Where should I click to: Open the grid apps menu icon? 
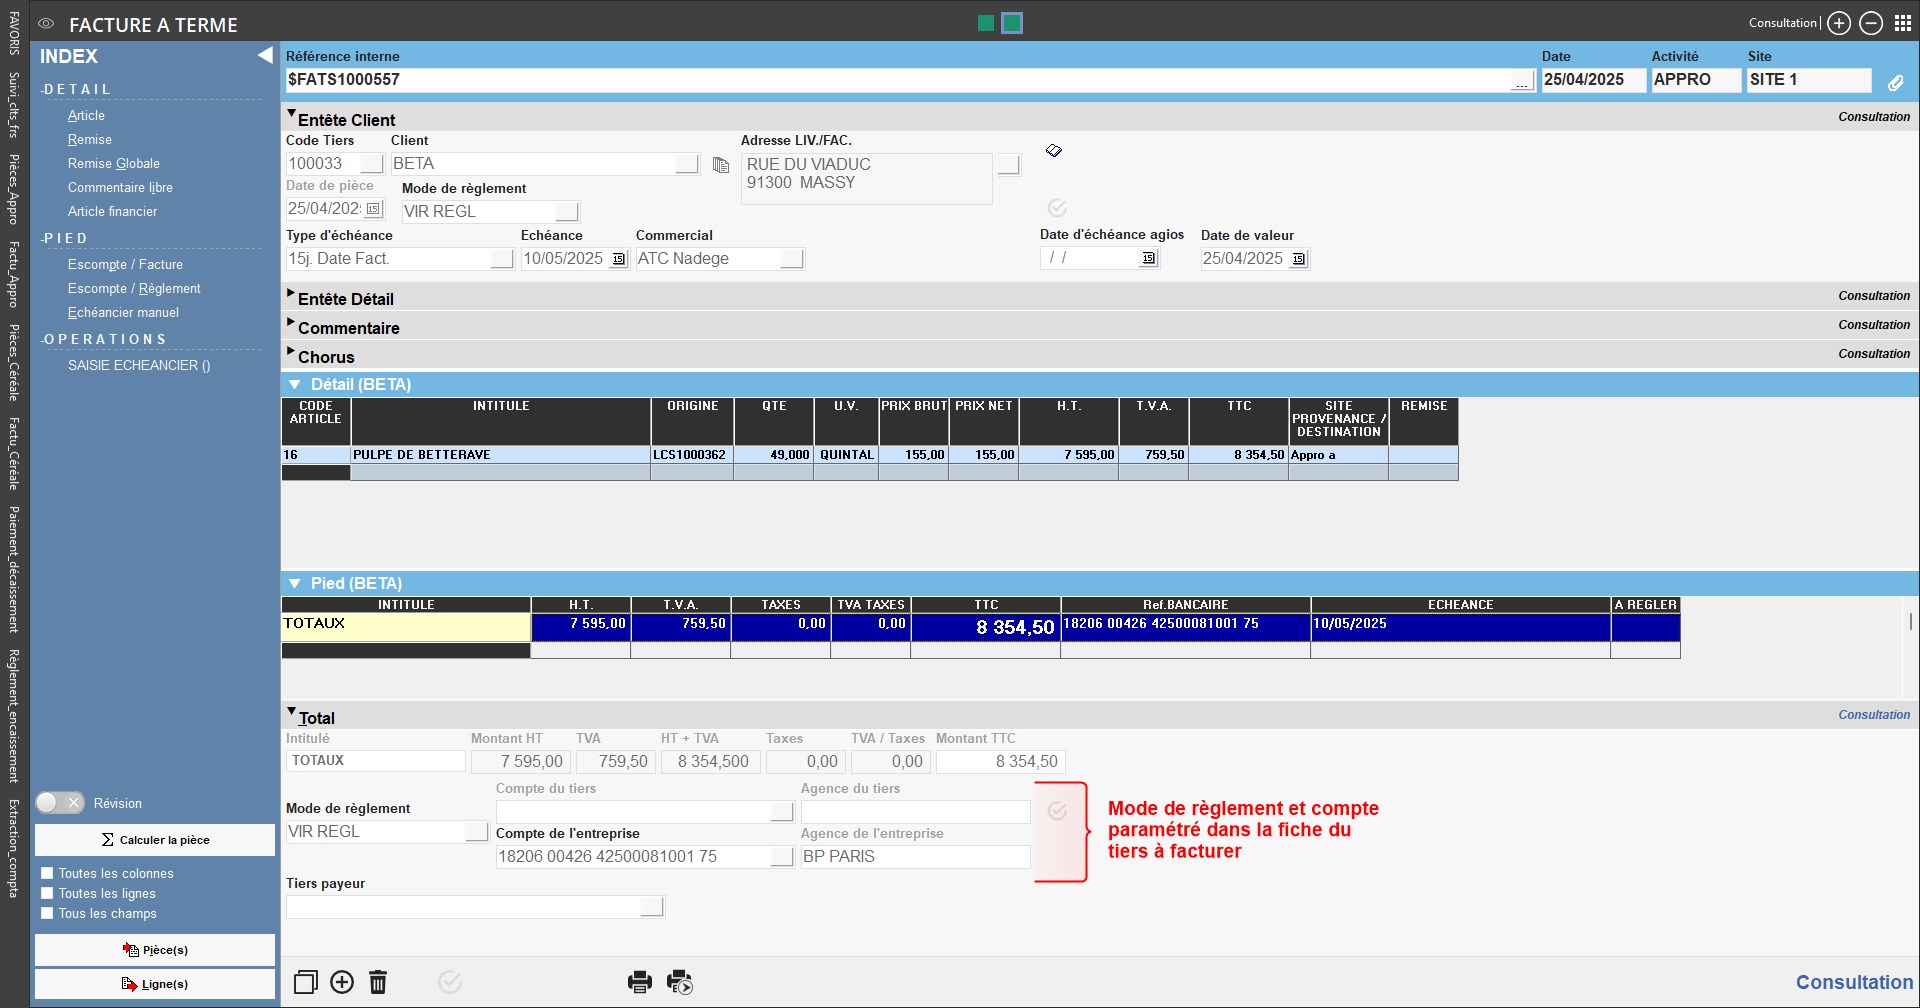click(1903, 23)
